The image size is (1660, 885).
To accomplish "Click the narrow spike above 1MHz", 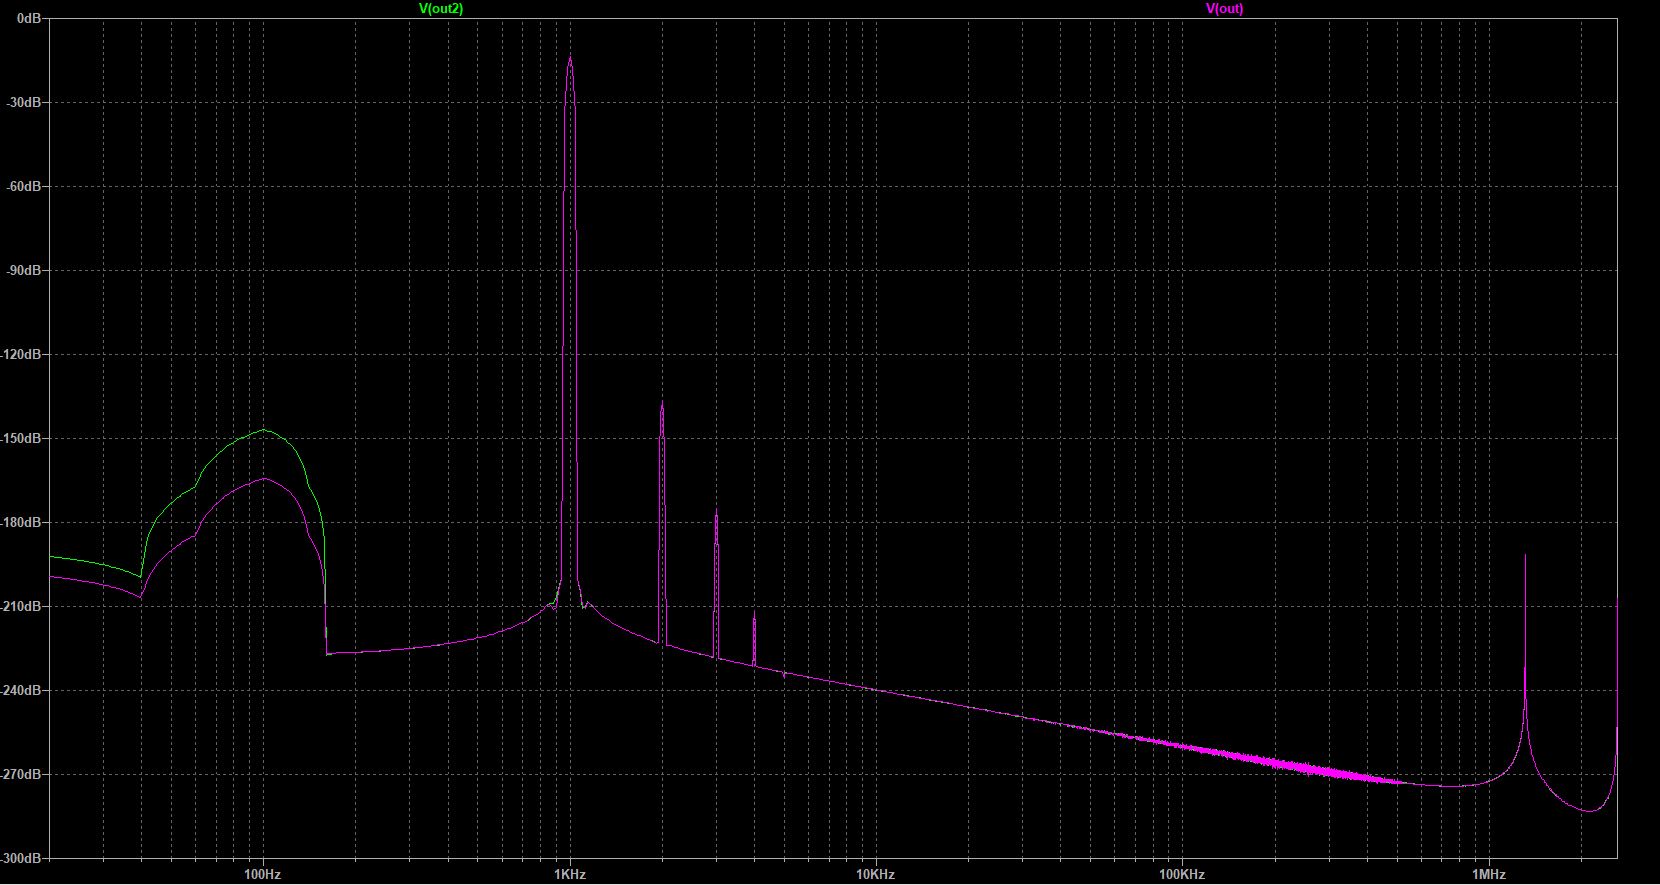I will 1525,556.
